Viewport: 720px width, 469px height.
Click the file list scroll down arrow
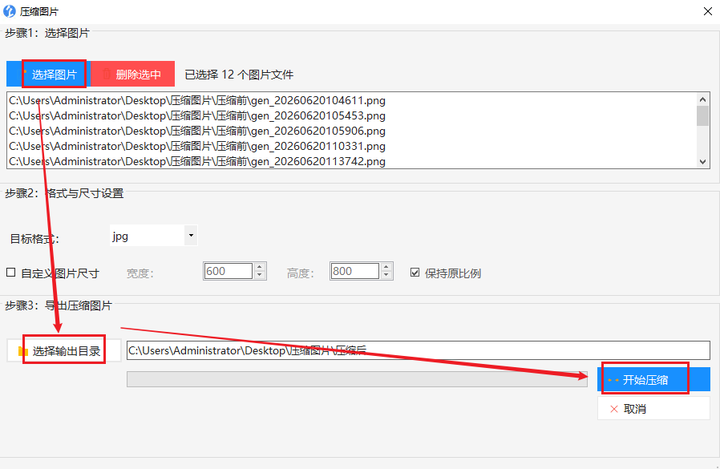(x=703, y=161)
